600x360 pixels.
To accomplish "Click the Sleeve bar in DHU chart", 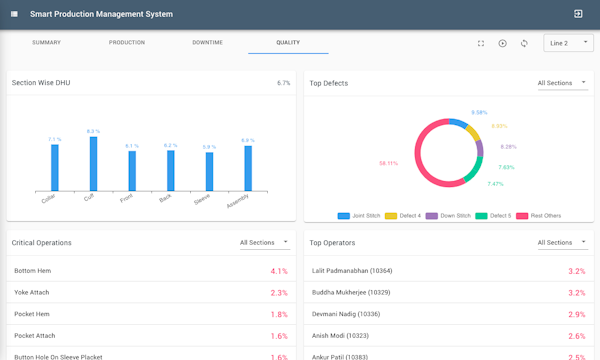I will 209,171.
